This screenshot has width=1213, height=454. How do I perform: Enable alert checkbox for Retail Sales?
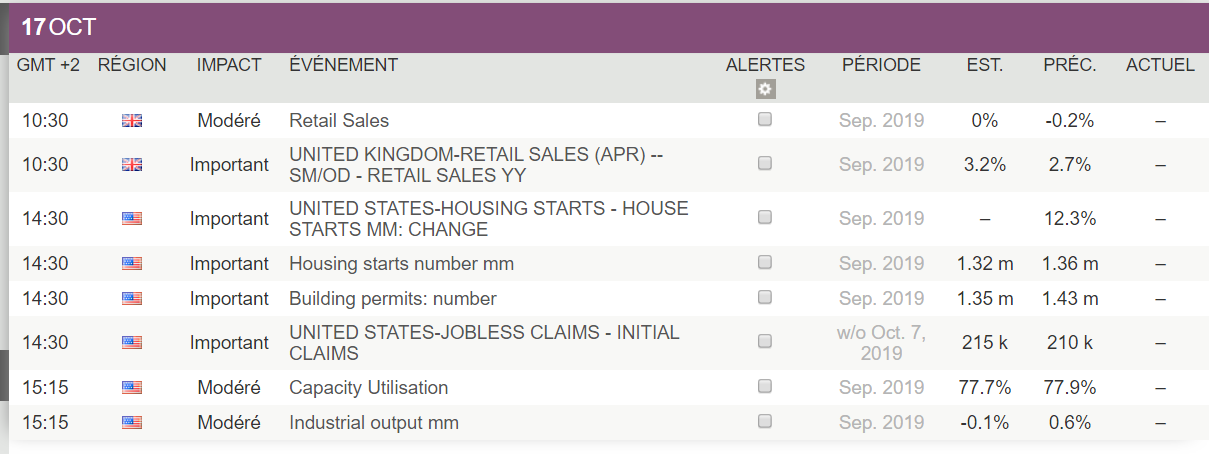tap(765, 119)
